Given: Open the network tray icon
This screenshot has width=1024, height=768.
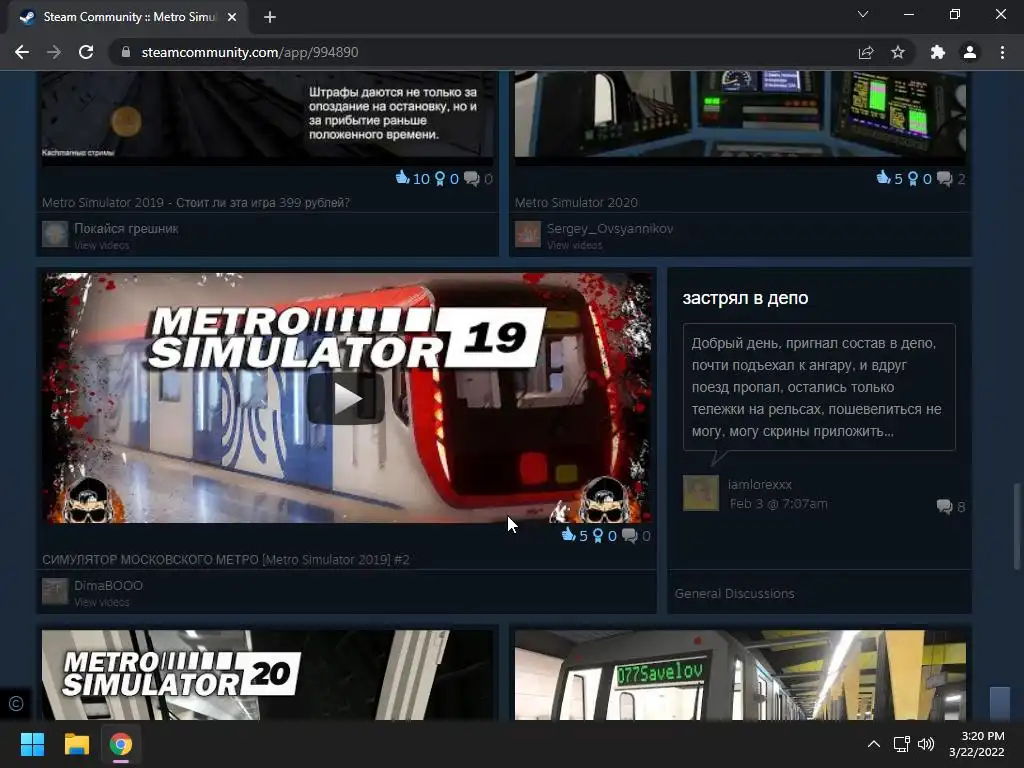Looking at the screenshot, I should click(902, 744).
